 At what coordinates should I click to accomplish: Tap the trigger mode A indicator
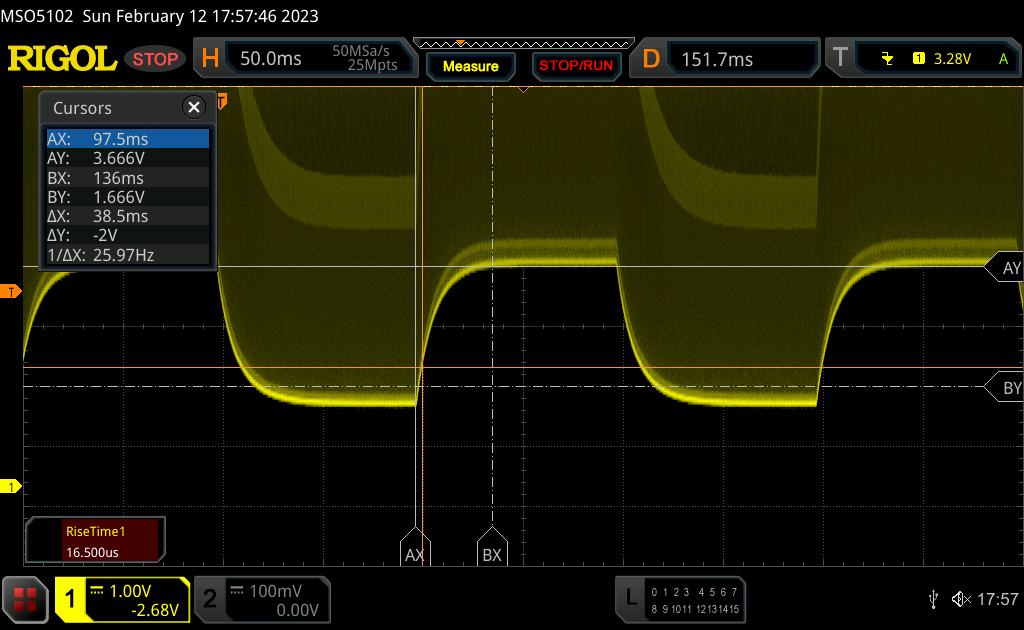[x=1003, y=59]
